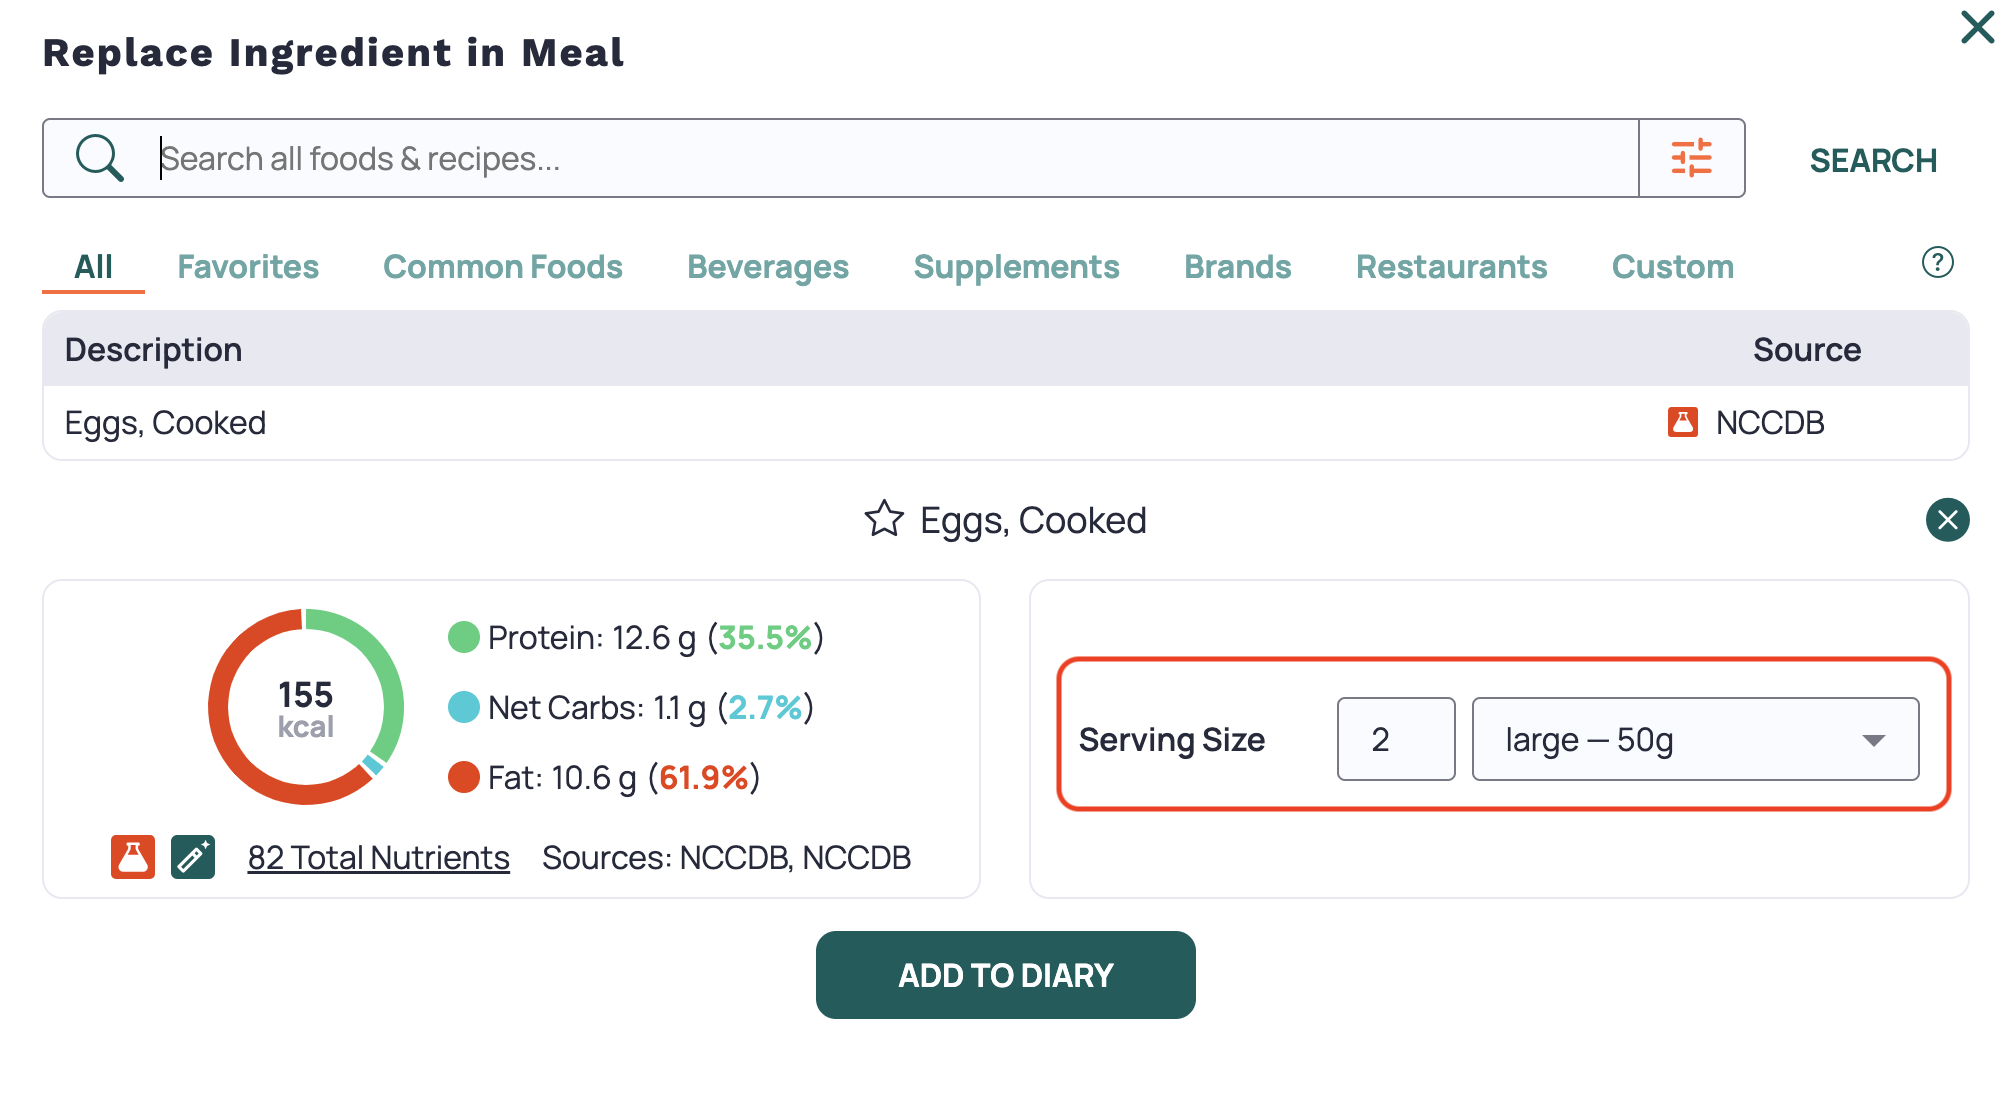Screen dimensions: 2016x1110
Task: Click the help question mark icon
Action: pyautogui.click(x=1938, y=262)
